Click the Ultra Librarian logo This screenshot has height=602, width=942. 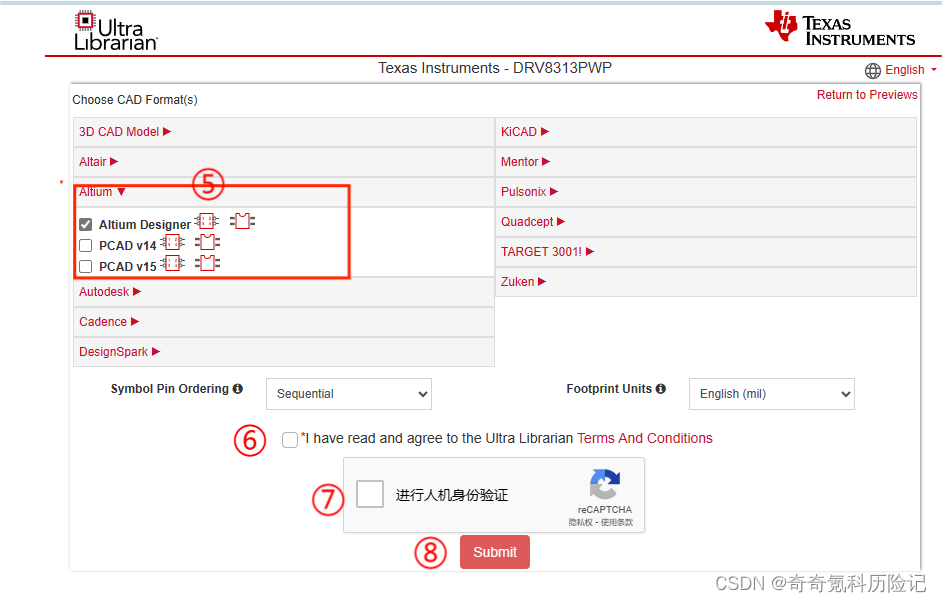(116, 31)
